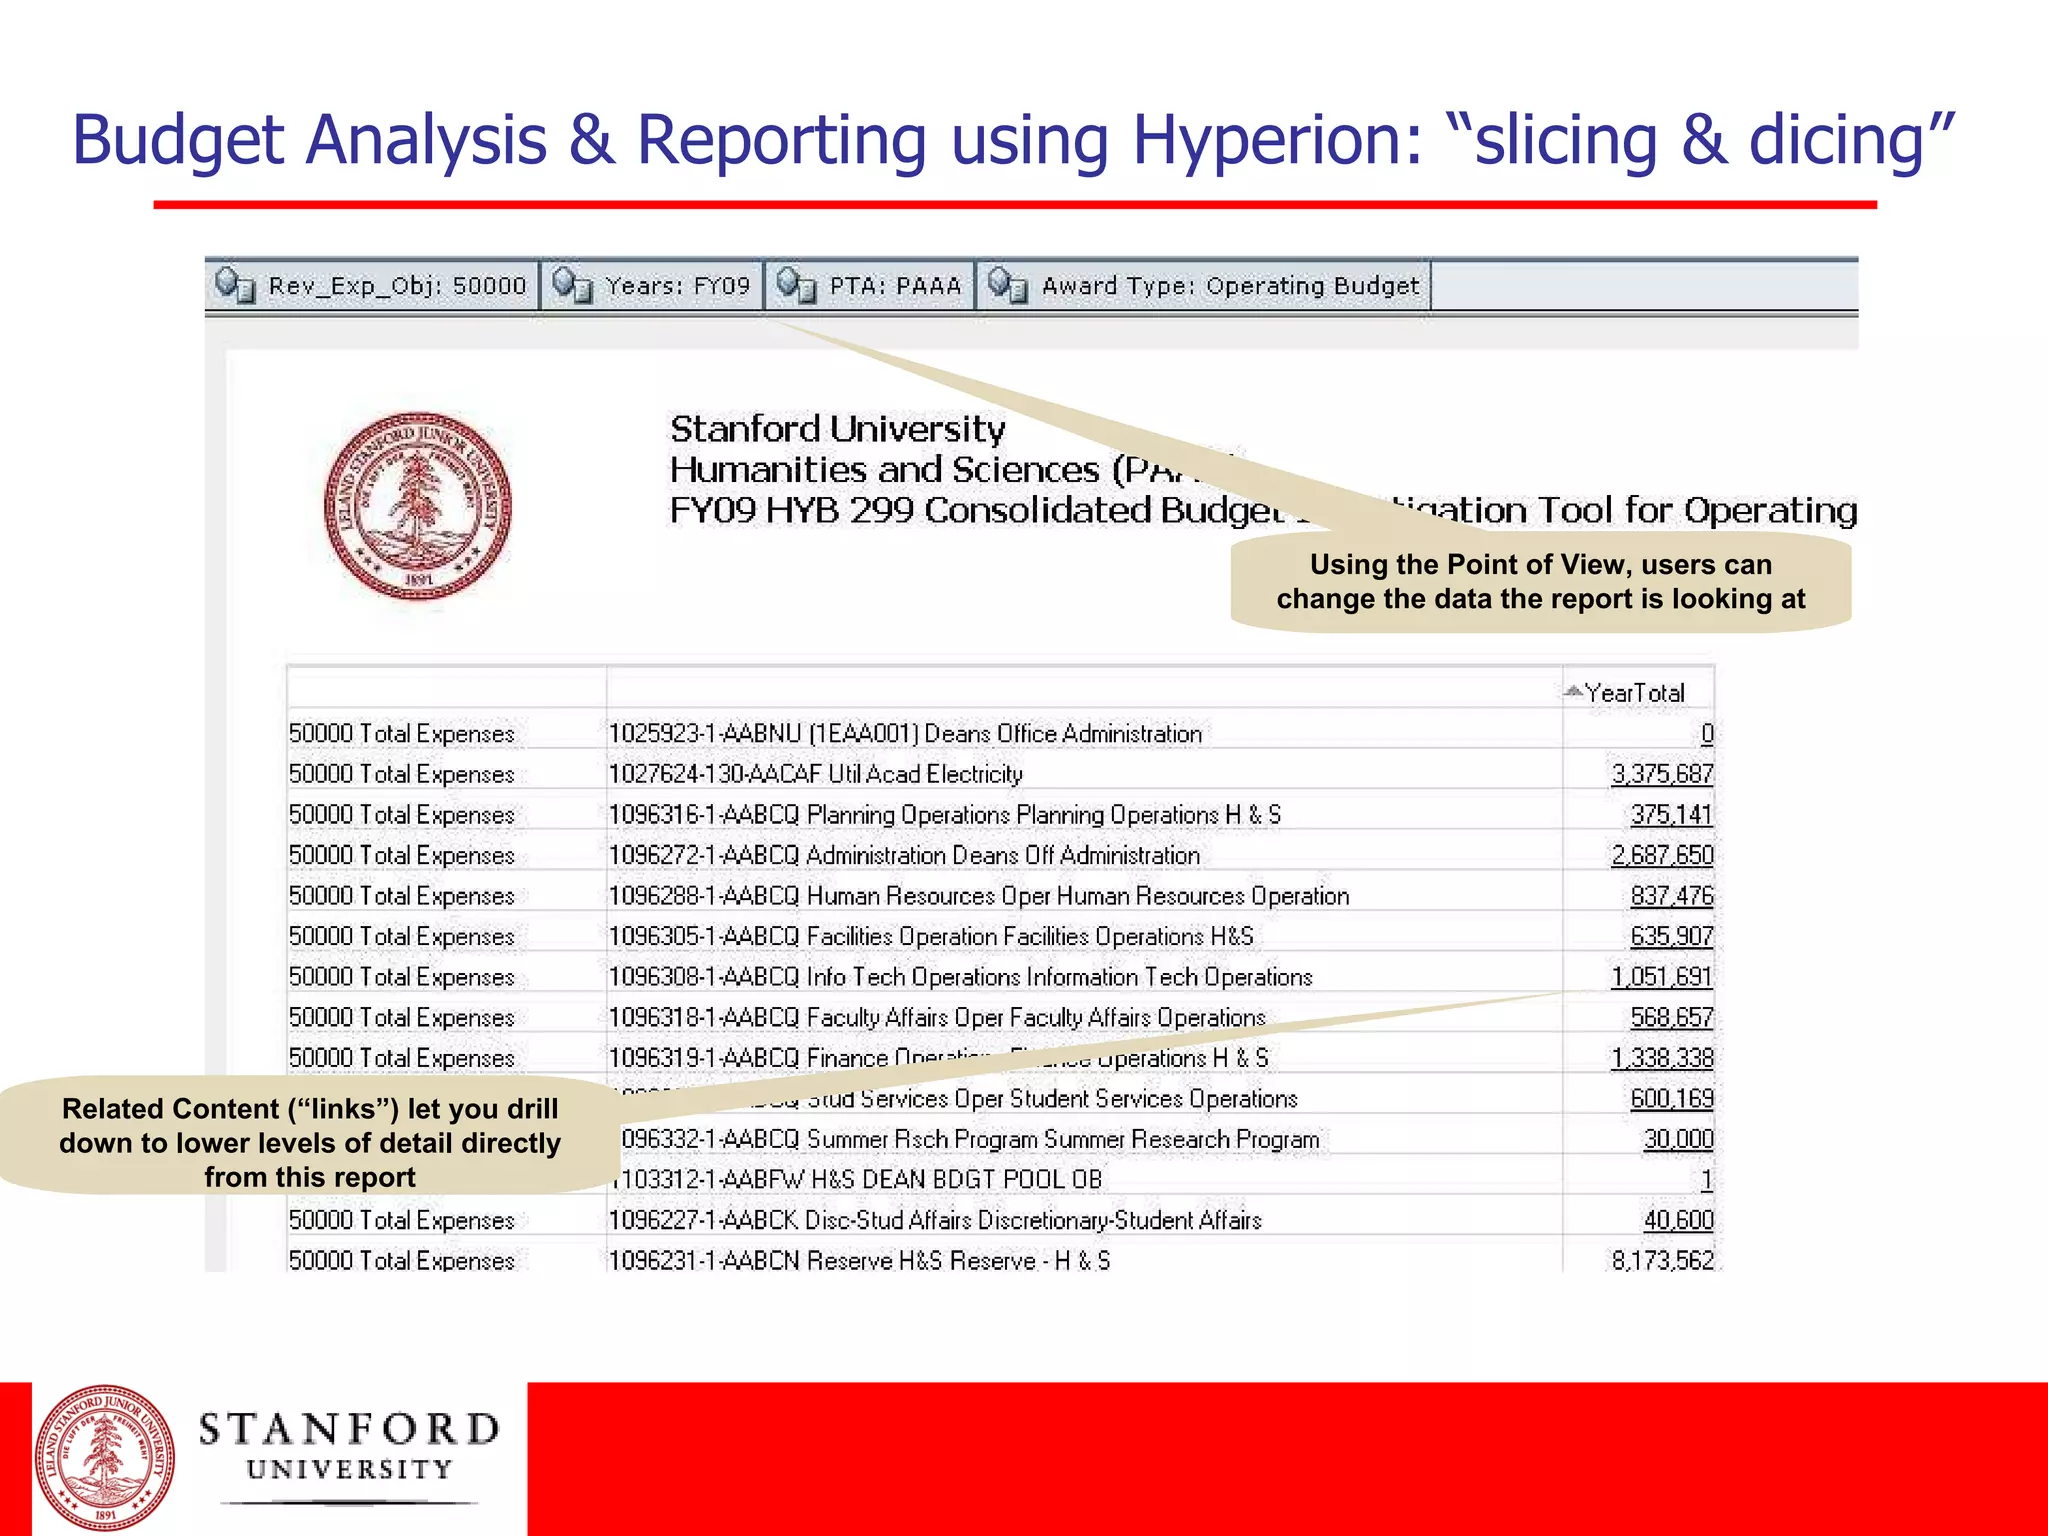The width and height of the screenshot is (2048, 1536).
Task: Open the 0 value link for Deans Office
Action: coord(1707,734)
